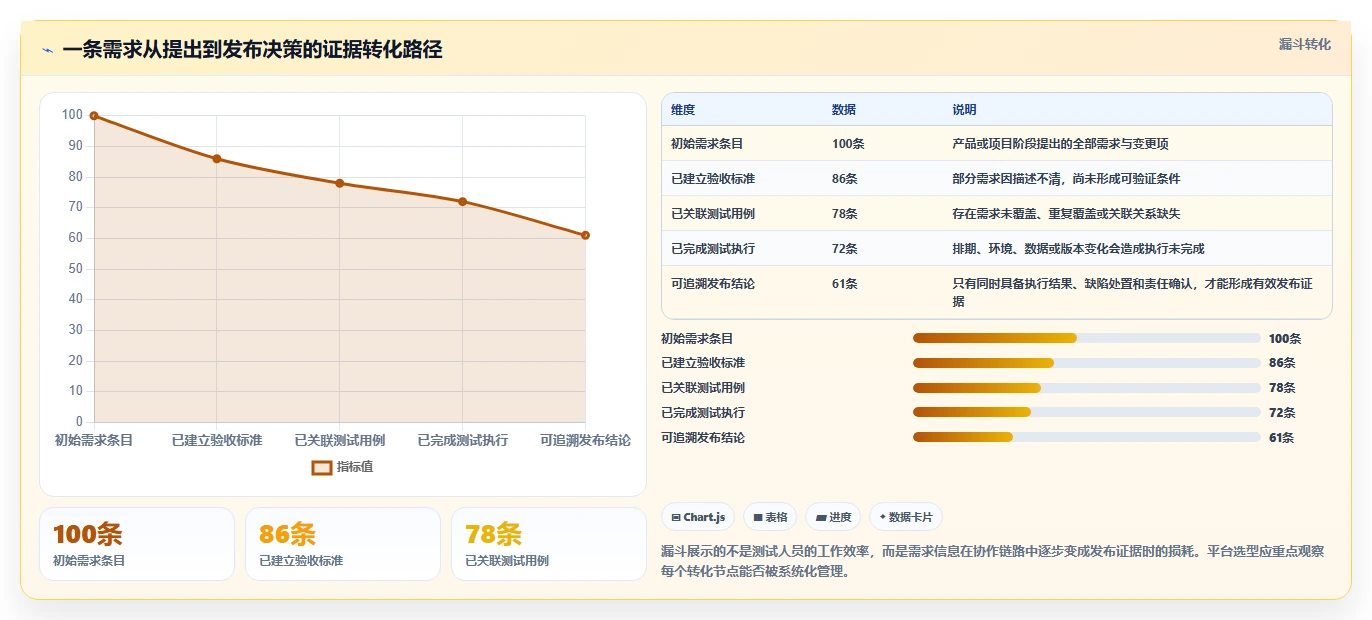Click the 进度 tag chip

pyautogui.click(x=833, y=517)
